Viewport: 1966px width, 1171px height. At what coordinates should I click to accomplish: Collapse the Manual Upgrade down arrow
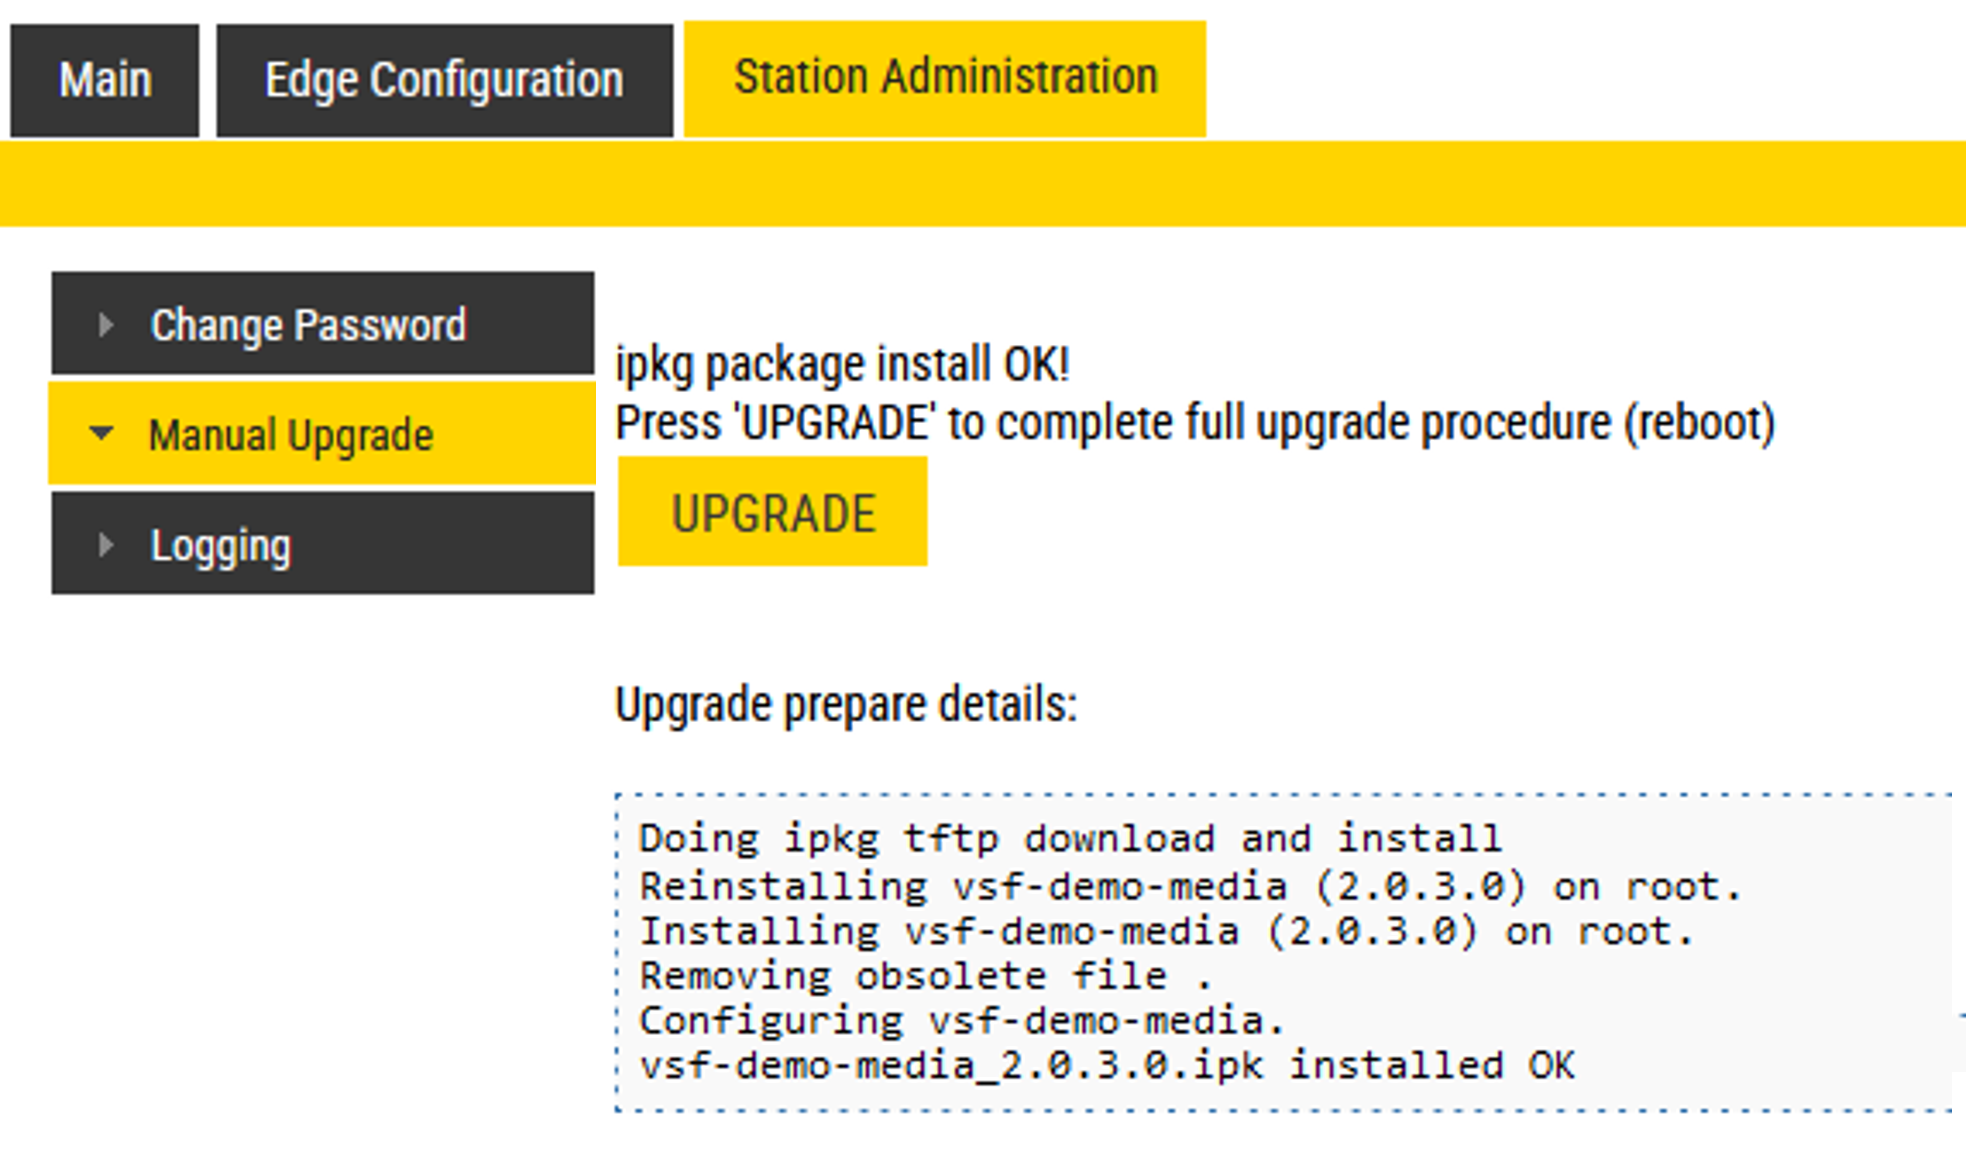pos(101,434)
